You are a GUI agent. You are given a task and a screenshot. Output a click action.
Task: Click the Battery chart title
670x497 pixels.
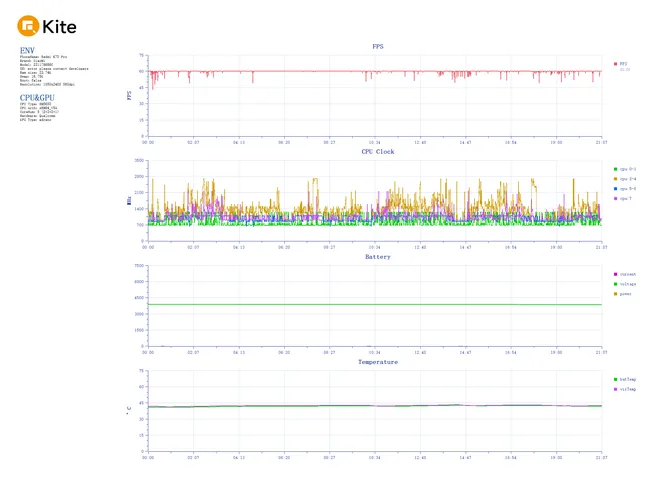click(377, 257)
